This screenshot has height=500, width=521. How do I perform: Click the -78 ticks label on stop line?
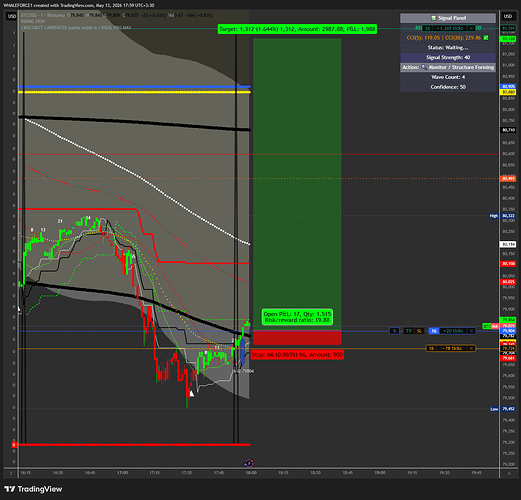tap(453, 348)
